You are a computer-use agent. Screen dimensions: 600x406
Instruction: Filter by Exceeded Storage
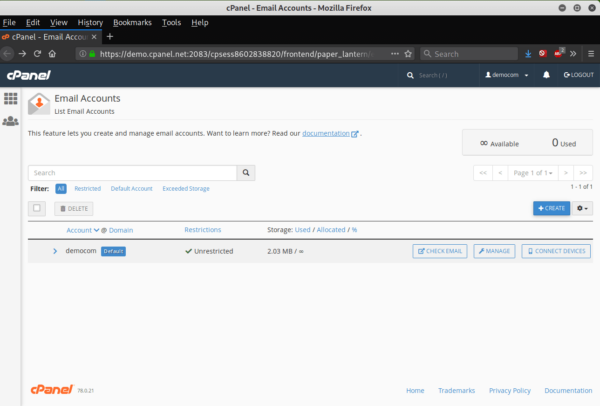coord(186,189)
